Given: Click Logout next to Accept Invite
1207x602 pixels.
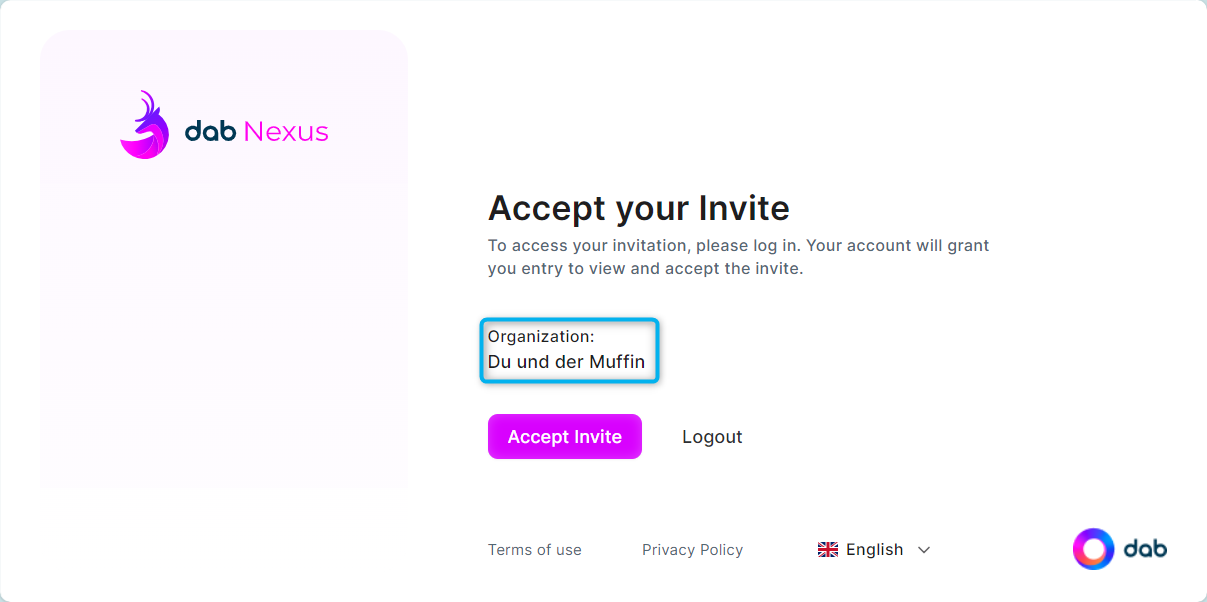Looking at the screenshot, I should (711, 436).
